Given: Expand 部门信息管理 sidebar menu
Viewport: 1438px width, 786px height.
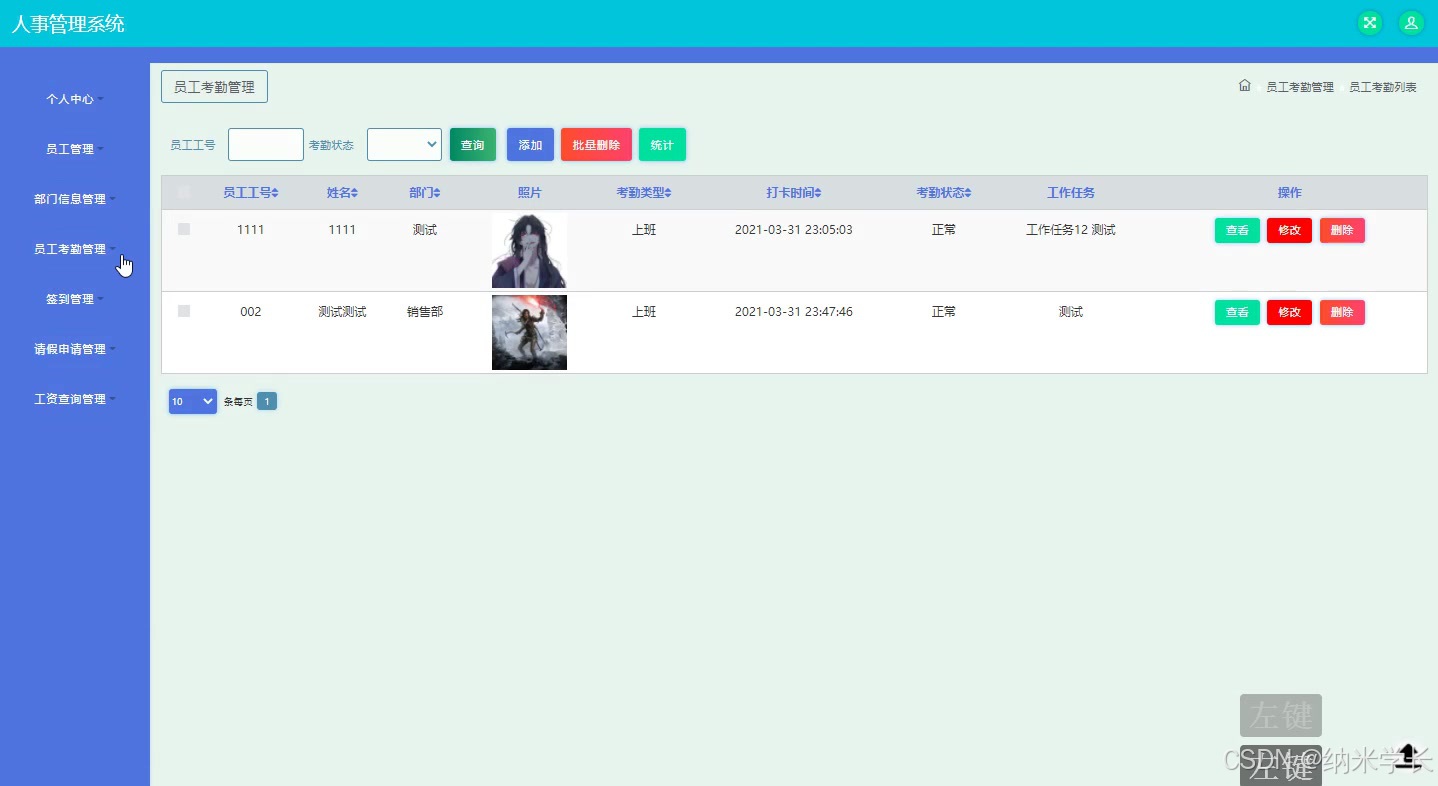Looking at the screenshot, I should point(74,199).
